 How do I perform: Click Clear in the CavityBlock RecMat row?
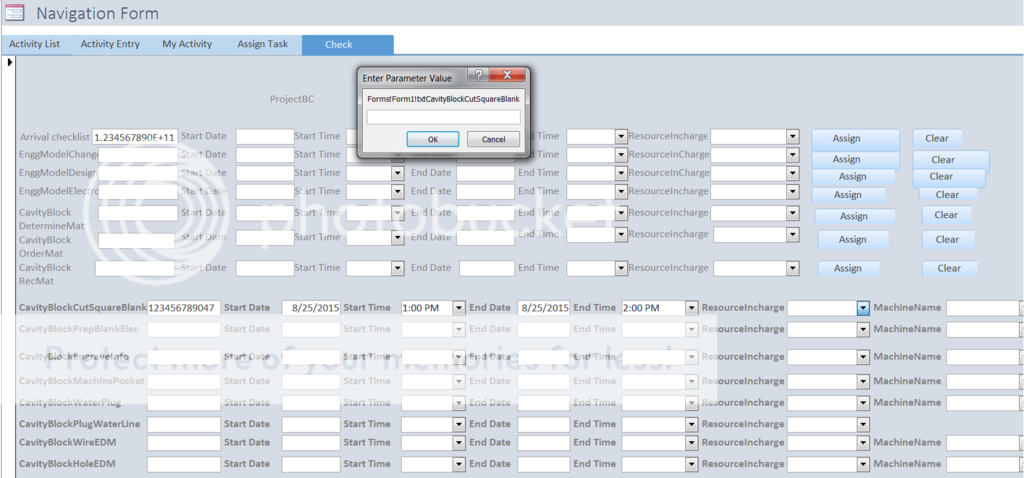click(948, 268)
